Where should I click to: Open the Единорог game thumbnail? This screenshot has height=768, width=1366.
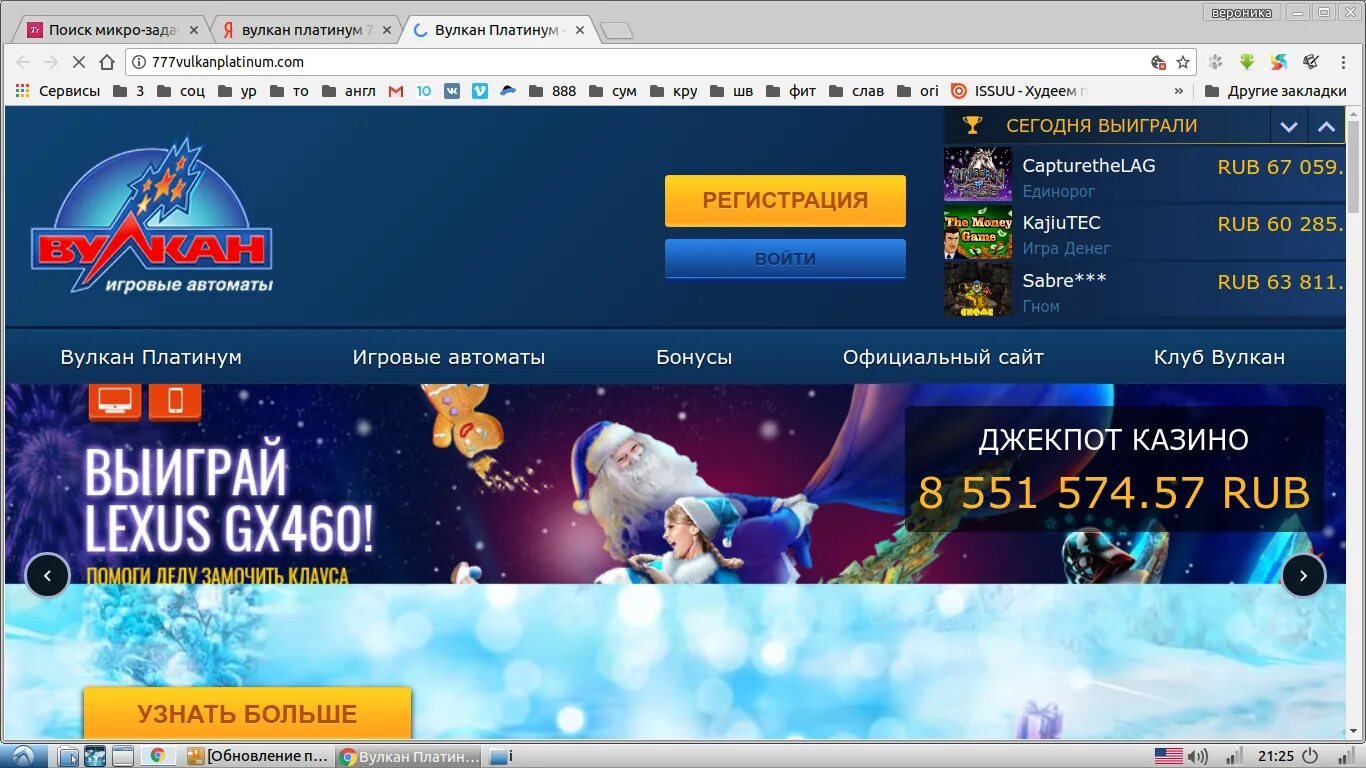978,174
